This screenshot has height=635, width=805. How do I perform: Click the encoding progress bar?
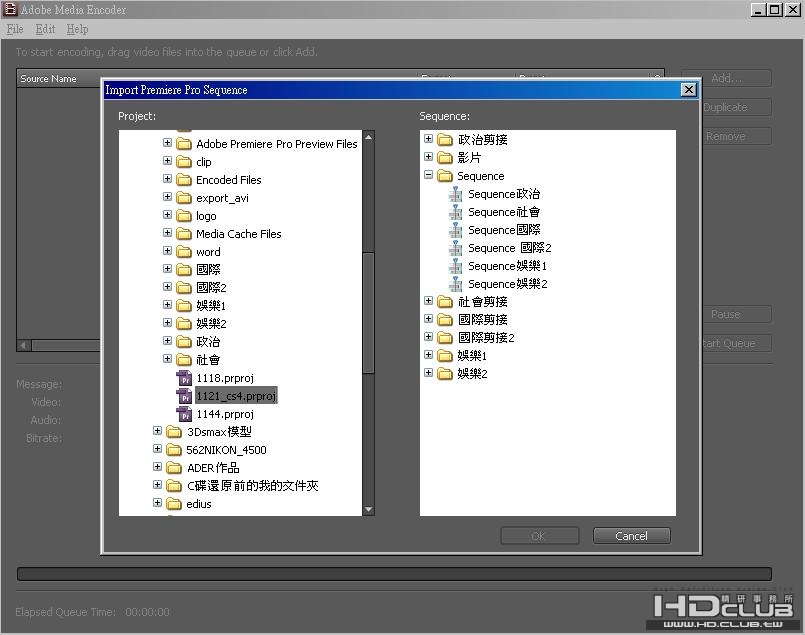tap(394, 574)
